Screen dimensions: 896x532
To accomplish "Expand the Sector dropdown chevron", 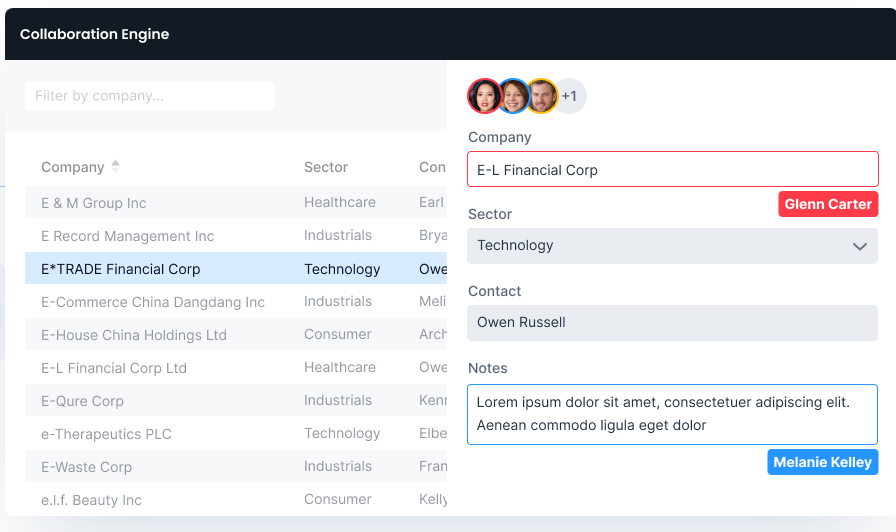I will tap(859, 246).
